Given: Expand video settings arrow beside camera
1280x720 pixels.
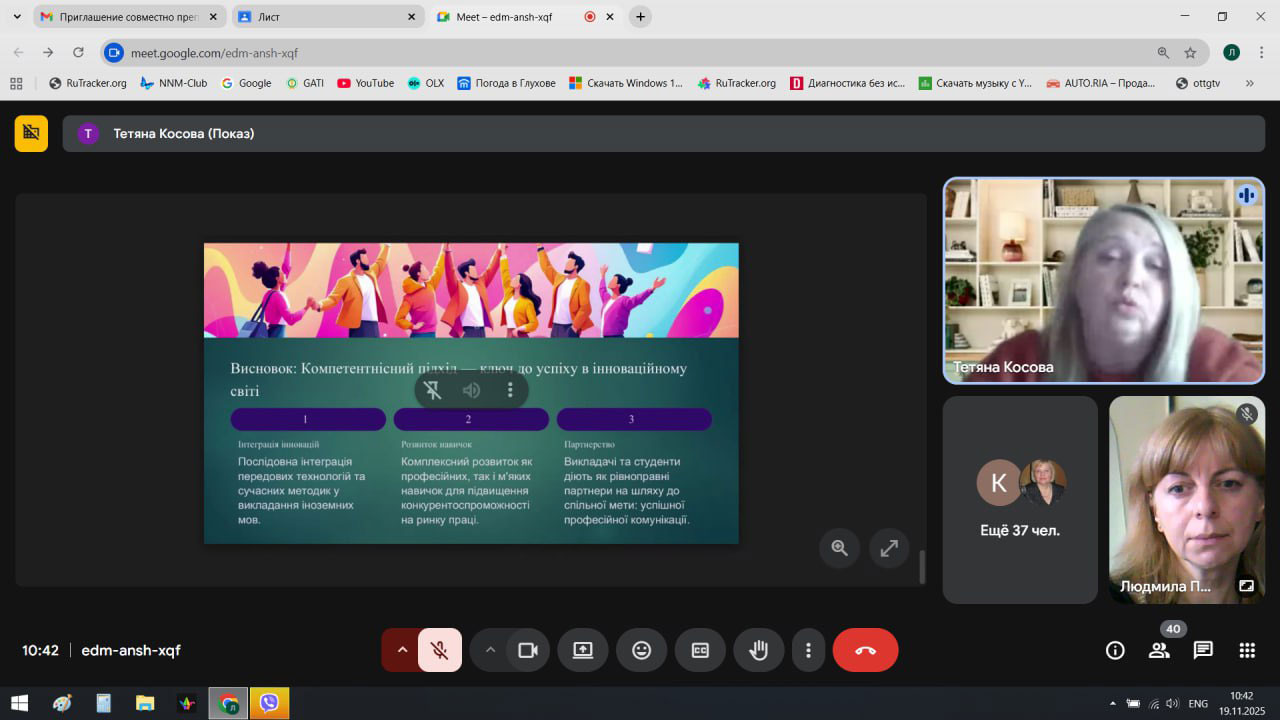Looking at the screenshot, I should (x=490, y=650).
